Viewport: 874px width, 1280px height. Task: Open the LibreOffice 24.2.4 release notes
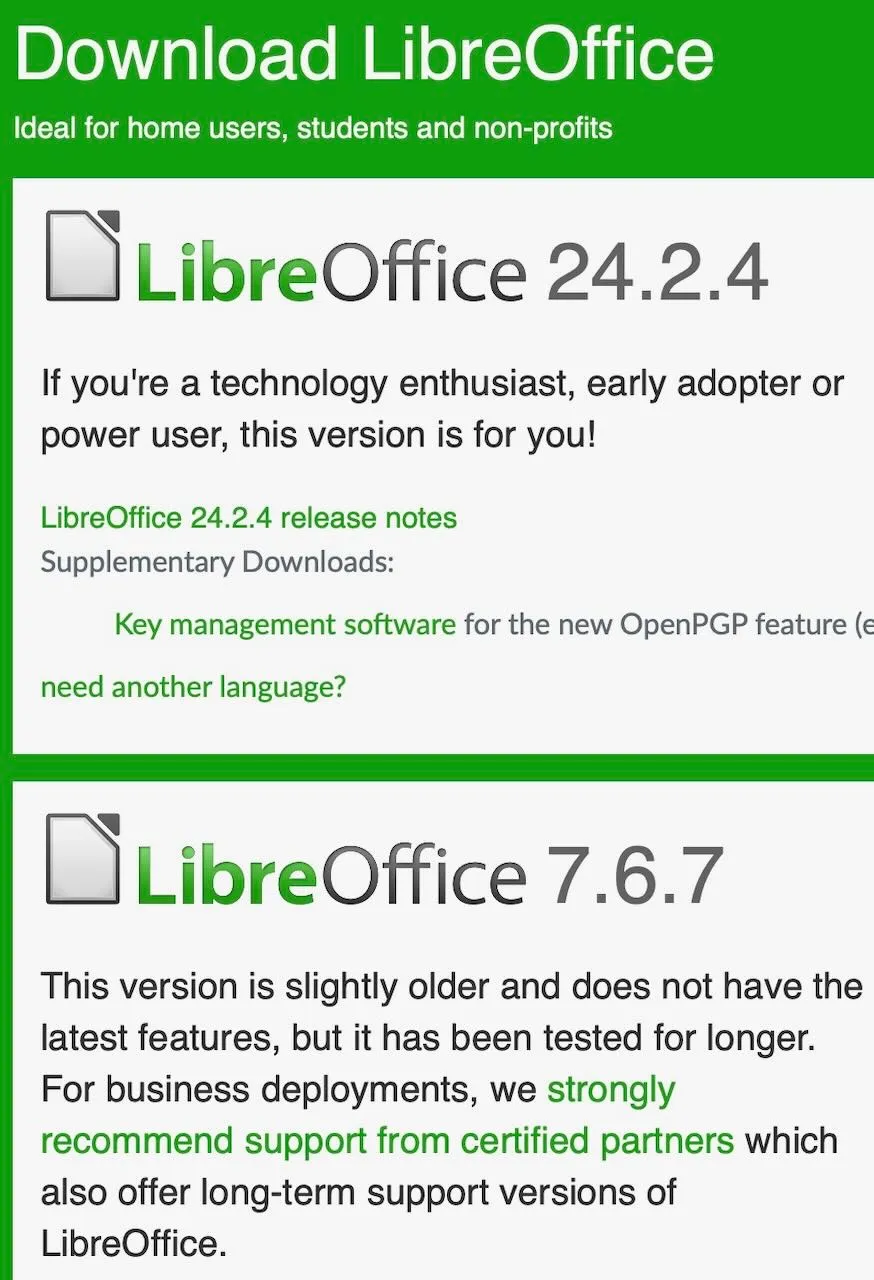click(x=247, y=518)
